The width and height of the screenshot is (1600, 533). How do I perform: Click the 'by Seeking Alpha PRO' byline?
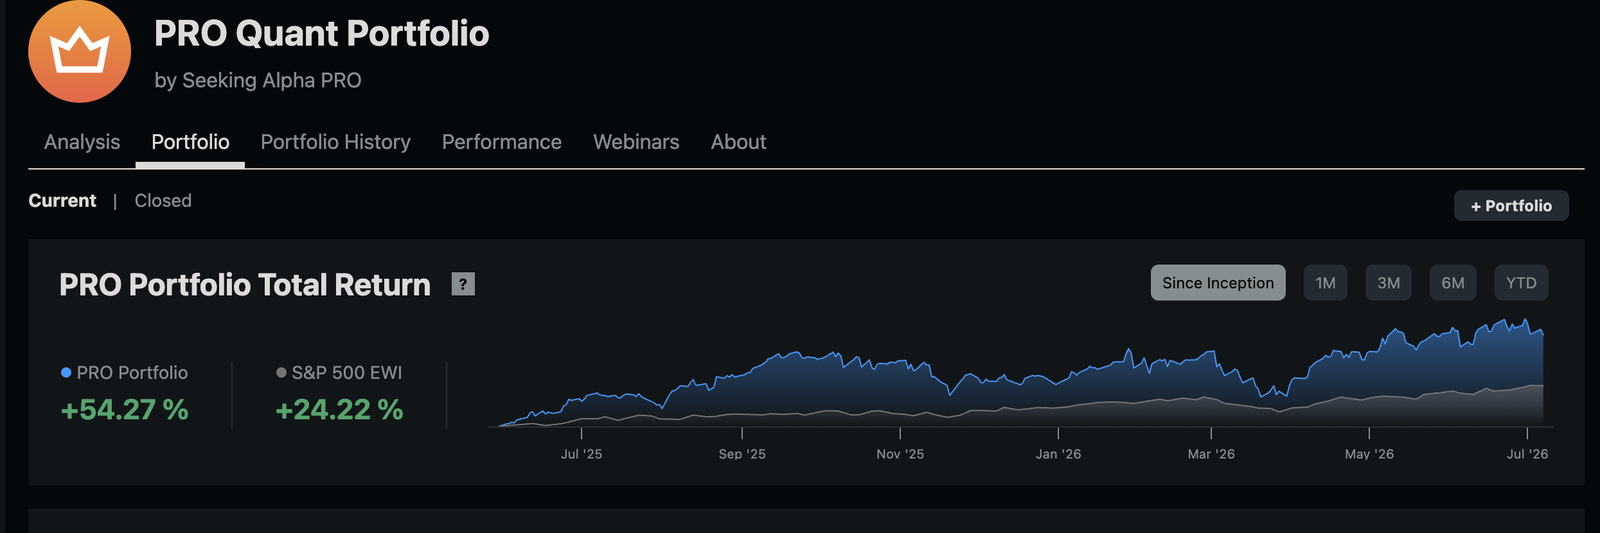[258, 80]
